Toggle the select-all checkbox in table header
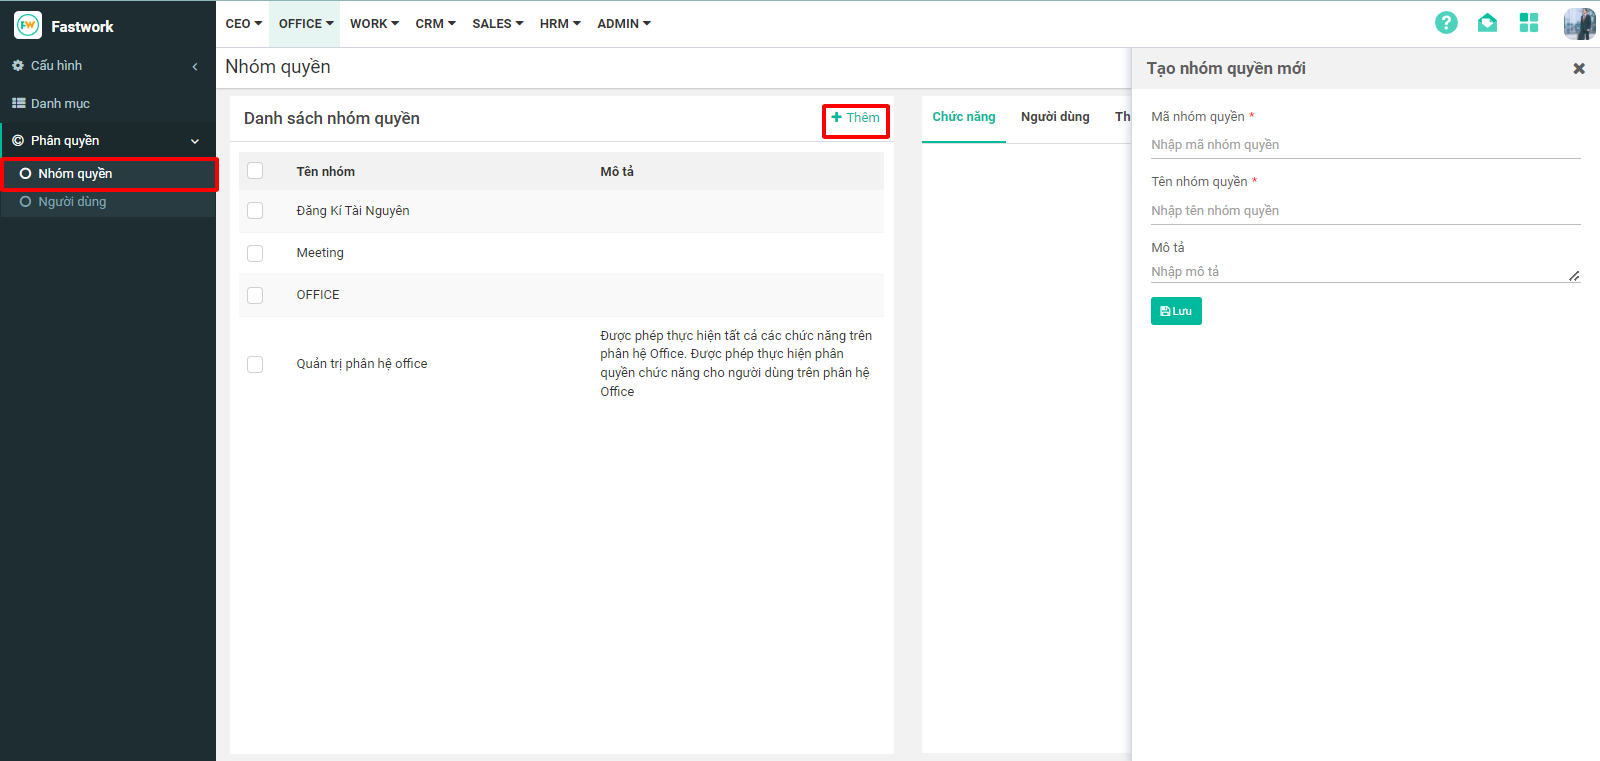The height and width of the screenshot is (761, 1600). coord(255,171)
